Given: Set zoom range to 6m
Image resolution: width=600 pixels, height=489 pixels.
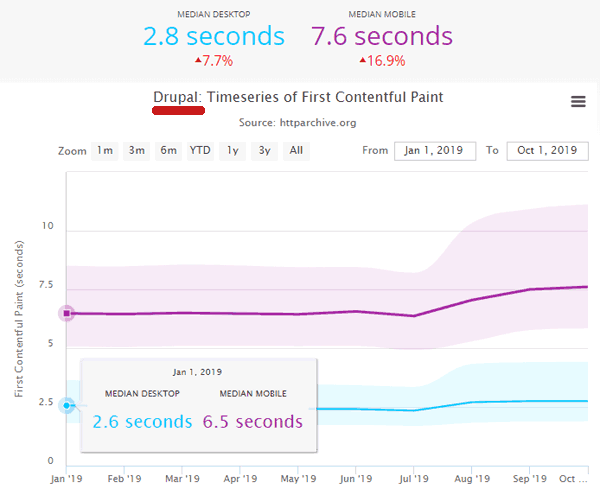Looking at the screenshot, I should coord(168,151).
